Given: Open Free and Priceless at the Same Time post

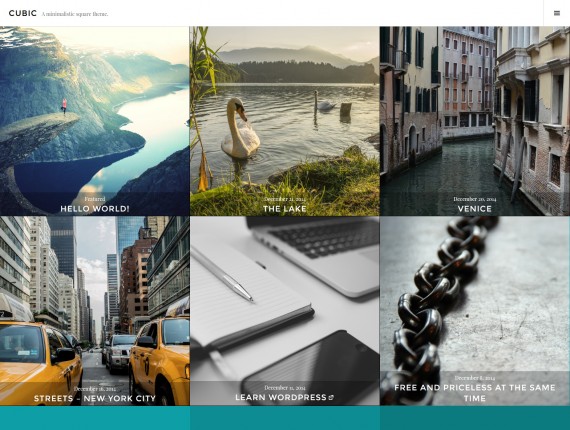Looking at the screenshot, I should tap(474, 393).
